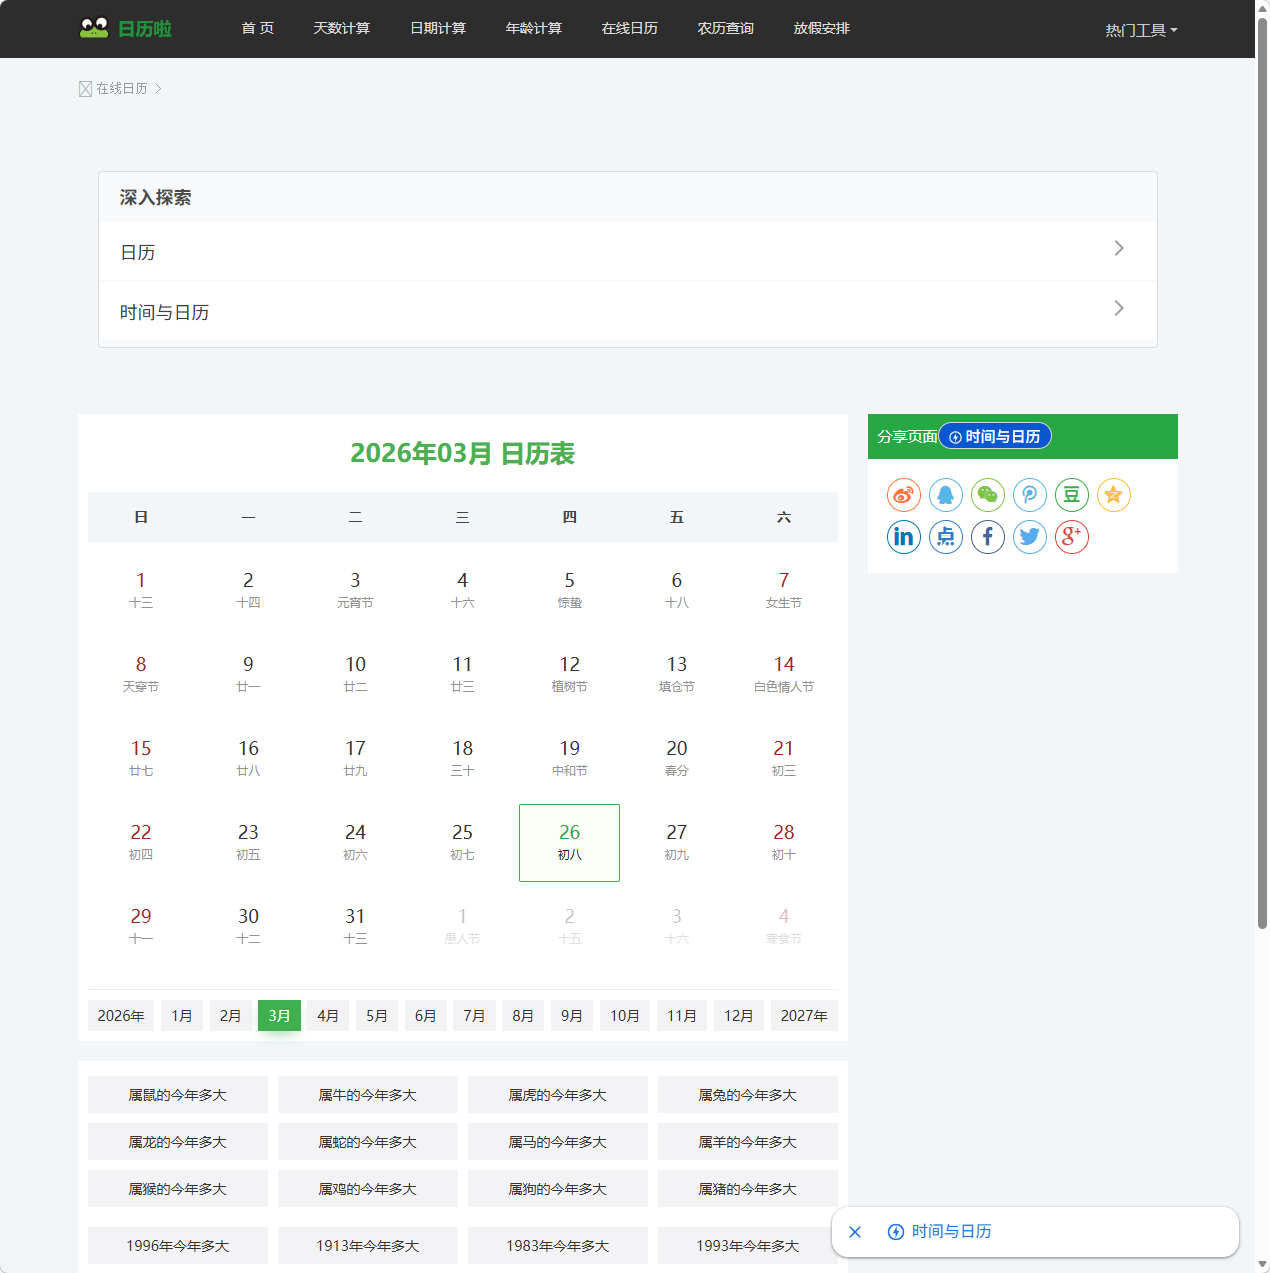This screenshot has width=1270, height=1273.
Task: Share the page on LinkedIn
Action: [903, 537]
